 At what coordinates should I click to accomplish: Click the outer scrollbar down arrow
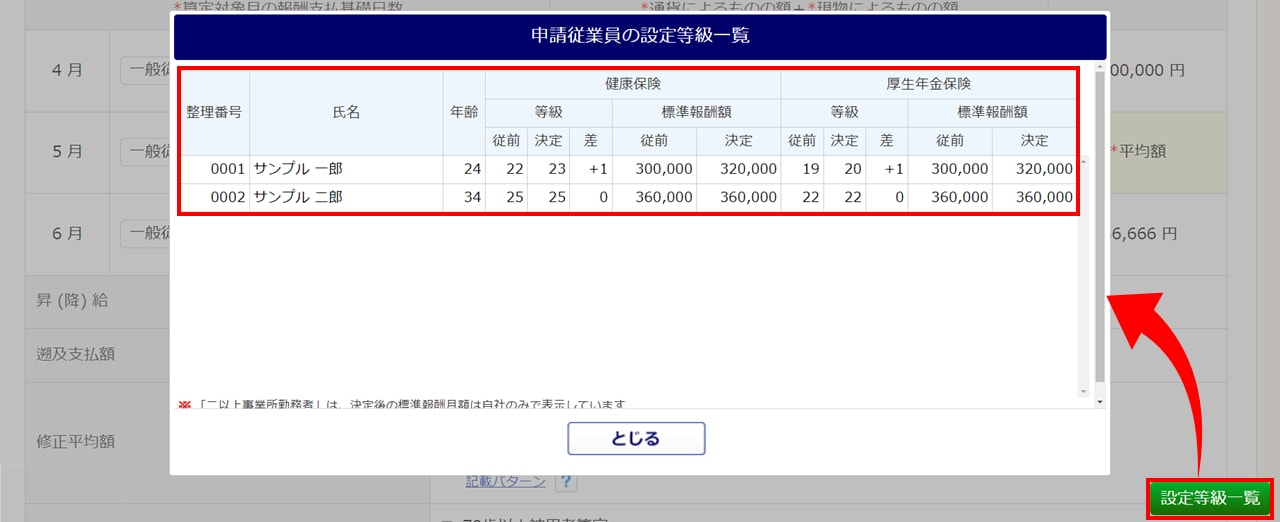(1100, 401)
